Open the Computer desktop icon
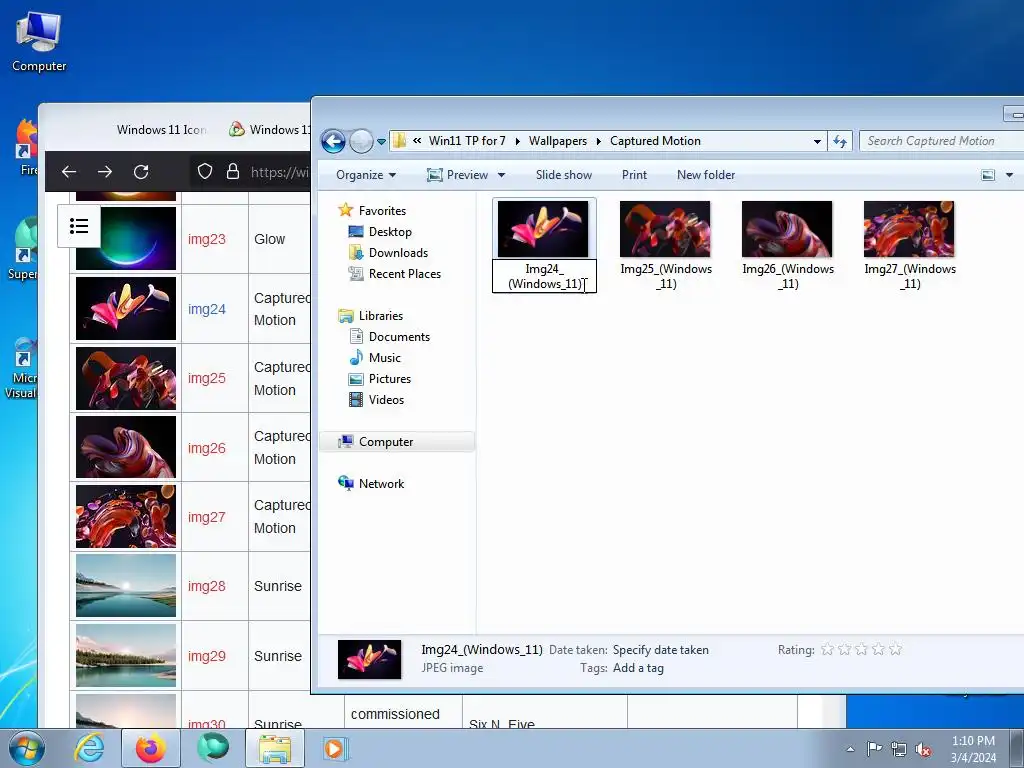Viewport: 1024px width, 768px height. (39, 42)
